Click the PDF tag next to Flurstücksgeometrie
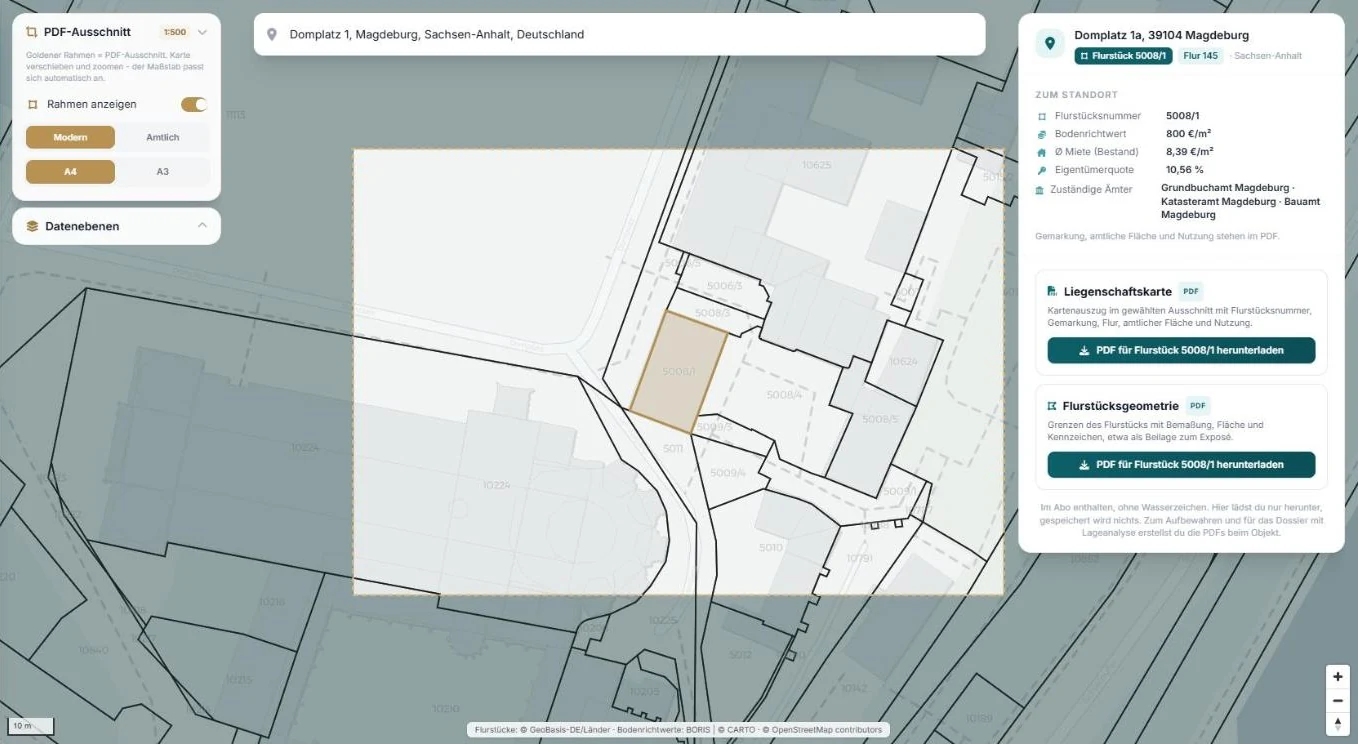Image resolution: width=1358 pixels, height=744 pixels. [x=1198, y=406]
